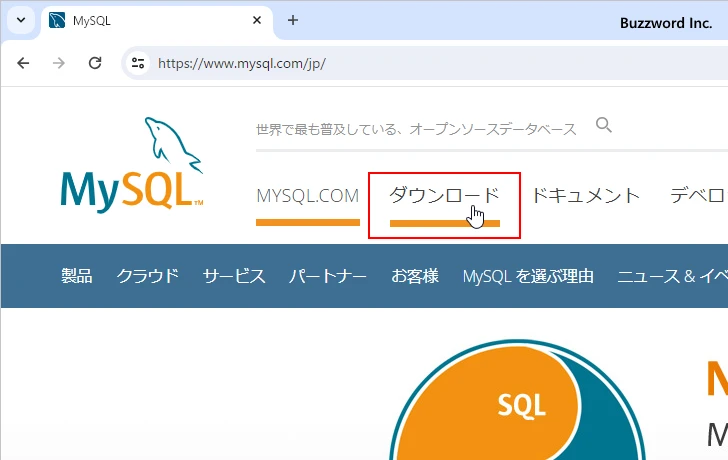Screen dimensions: 728x460
Task: Click the search magnifier icon
Action: tap(603, 125)
